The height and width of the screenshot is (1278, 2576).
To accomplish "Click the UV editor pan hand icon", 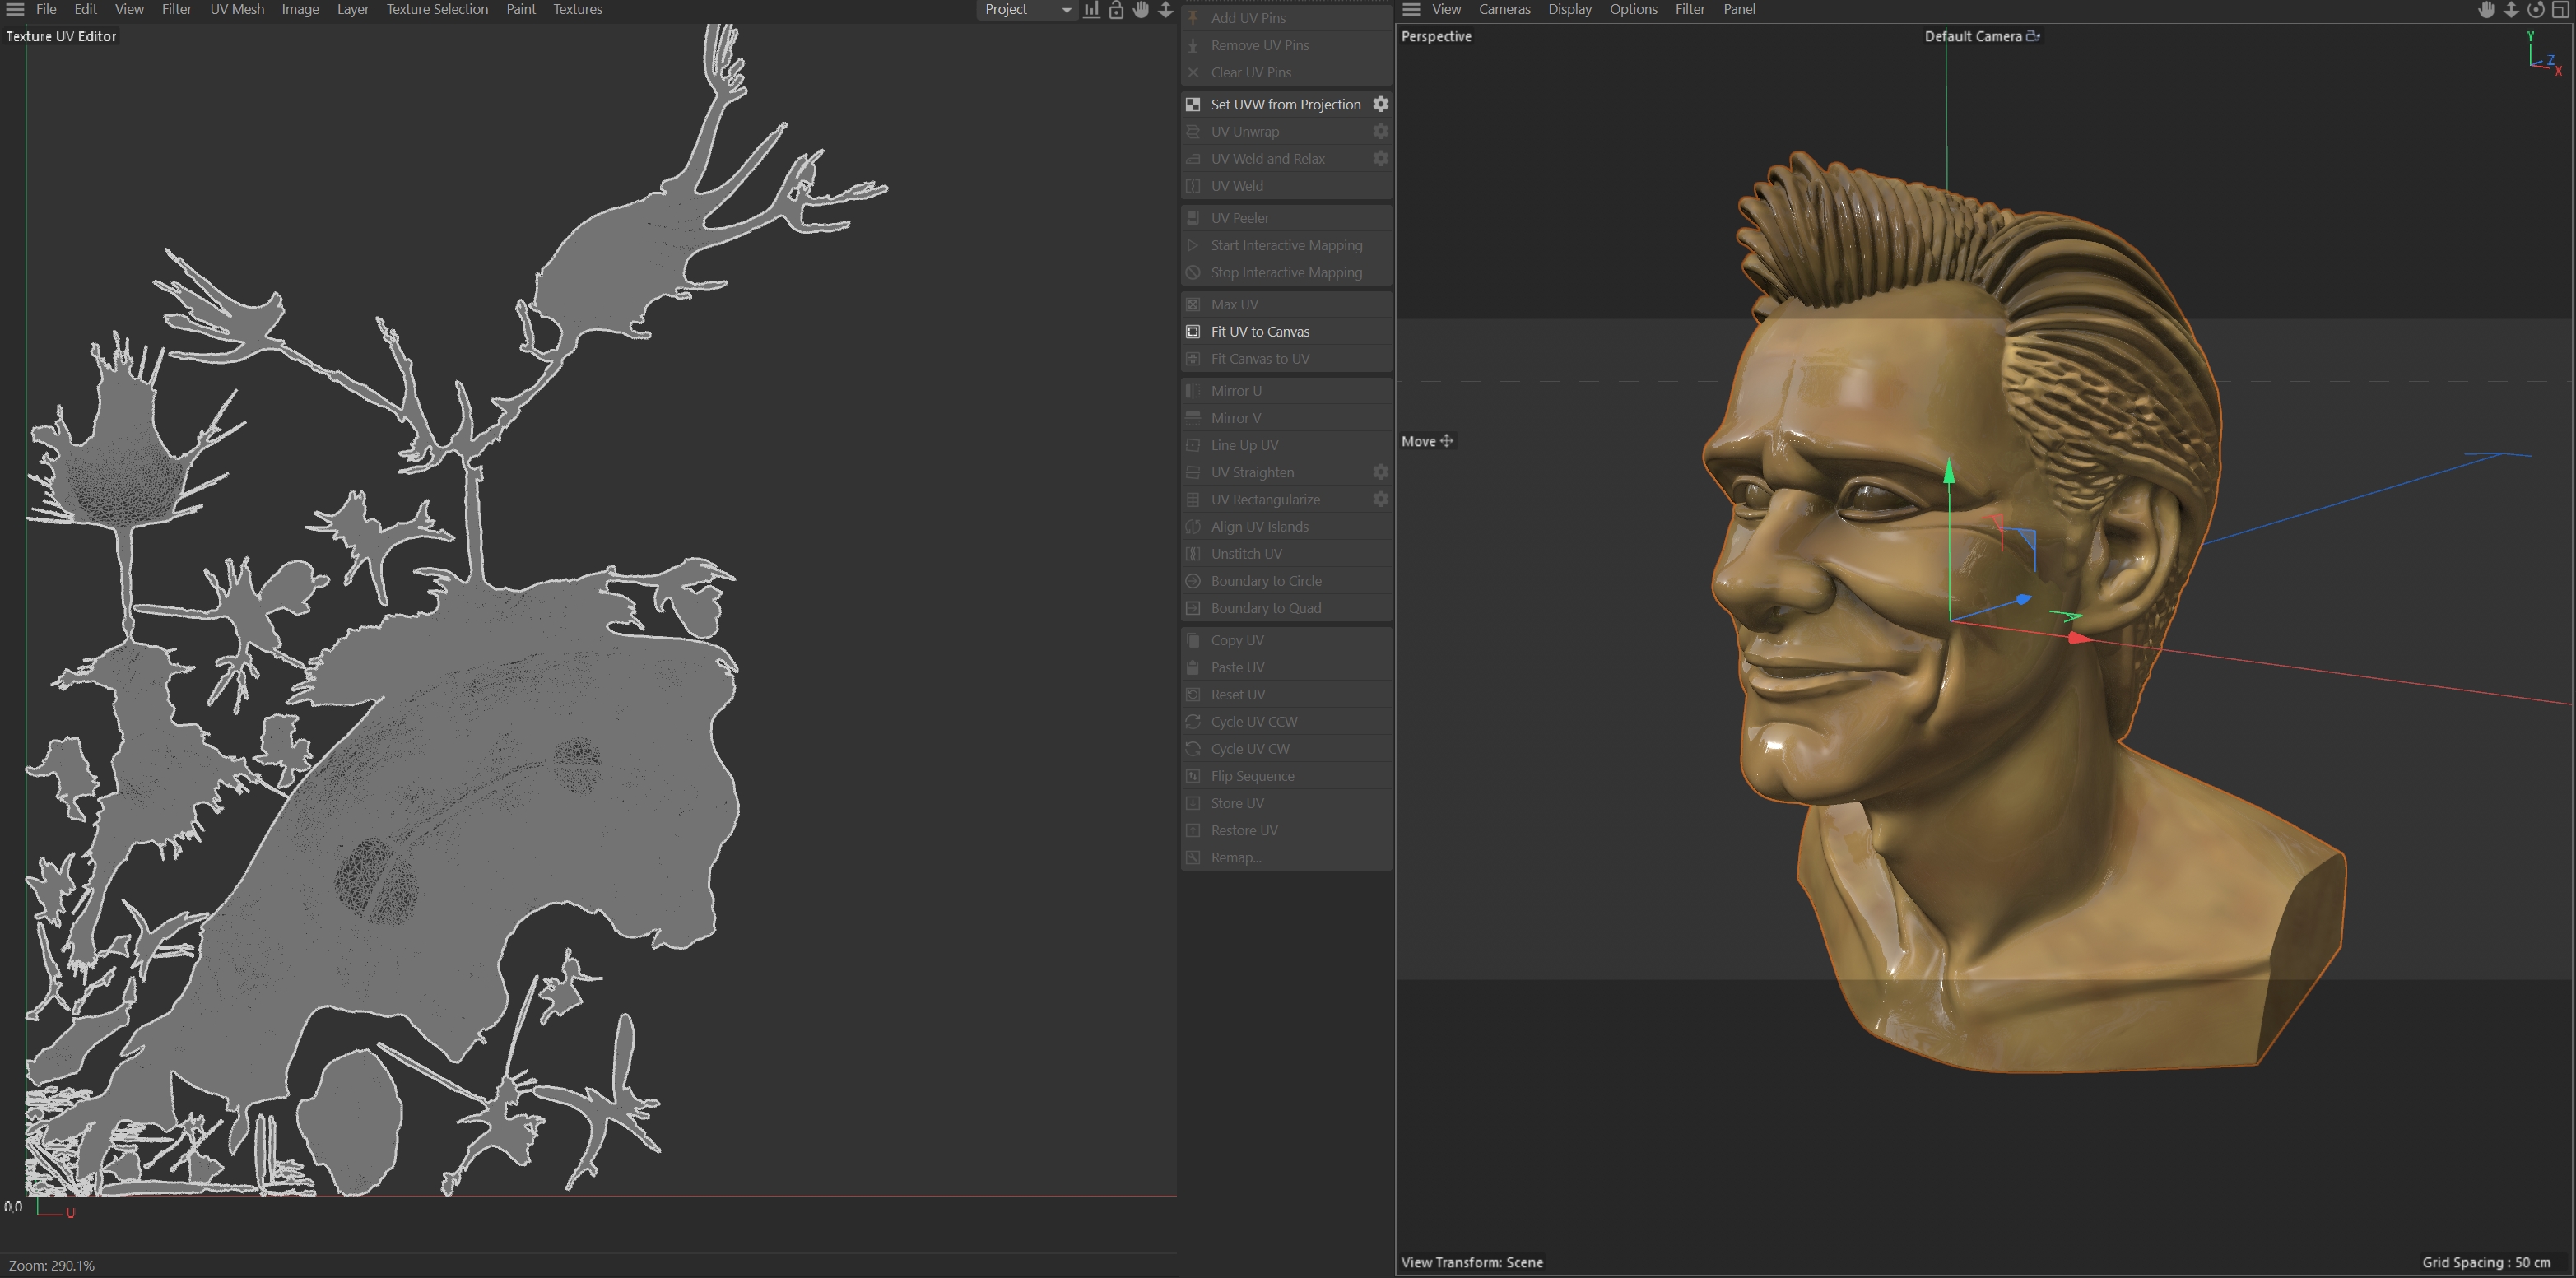I will tap(1141, 10).
